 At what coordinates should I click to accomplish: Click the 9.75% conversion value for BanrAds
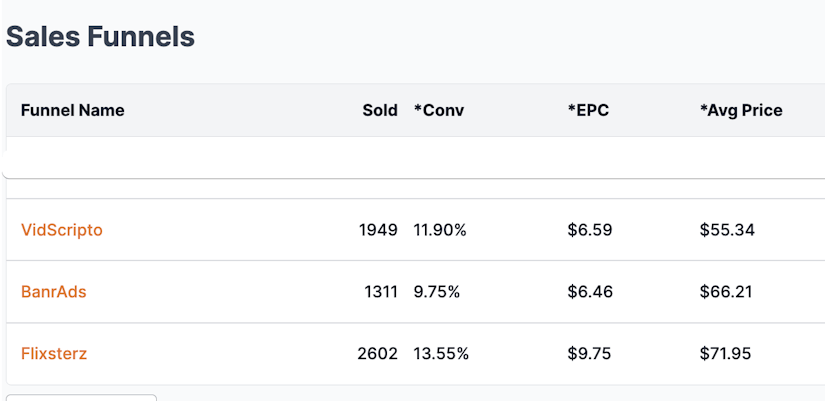(437, 292)
